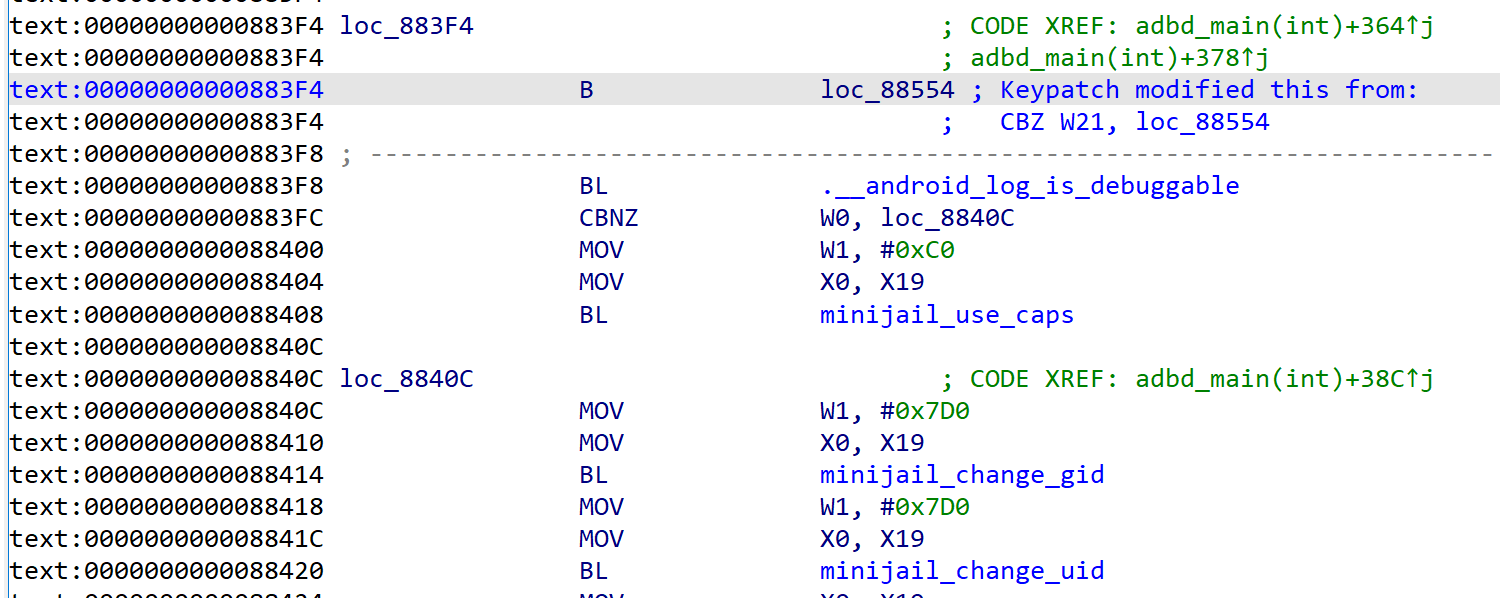The width and height of the screenshot is (1500, 598).
Task: Click the BL mnemonic before minijail_use_caps
Action: (x=593, y=315)
